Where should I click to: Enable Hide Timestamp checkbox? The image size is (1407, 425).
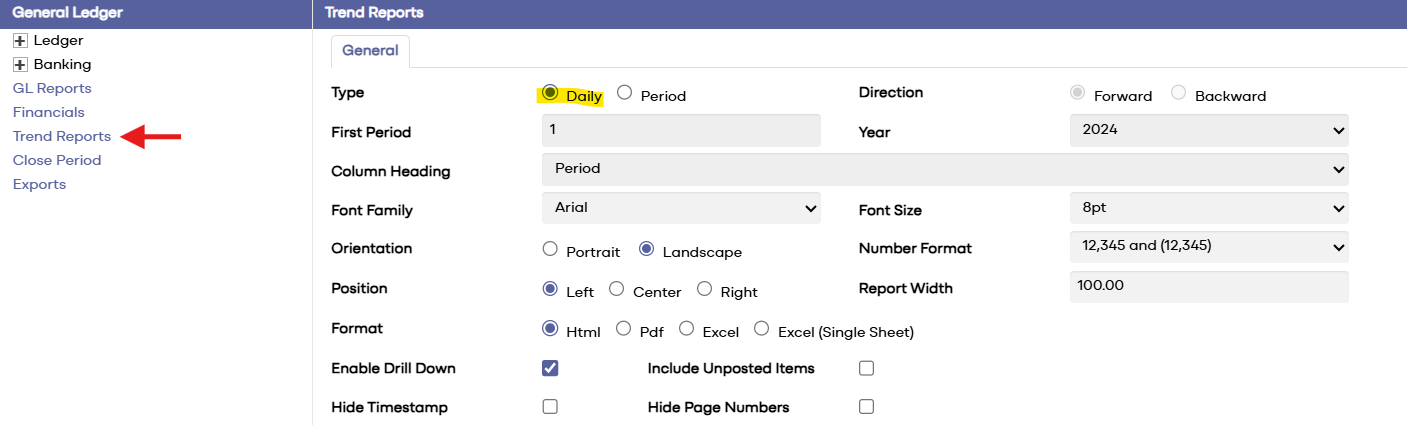click(550, 407)
